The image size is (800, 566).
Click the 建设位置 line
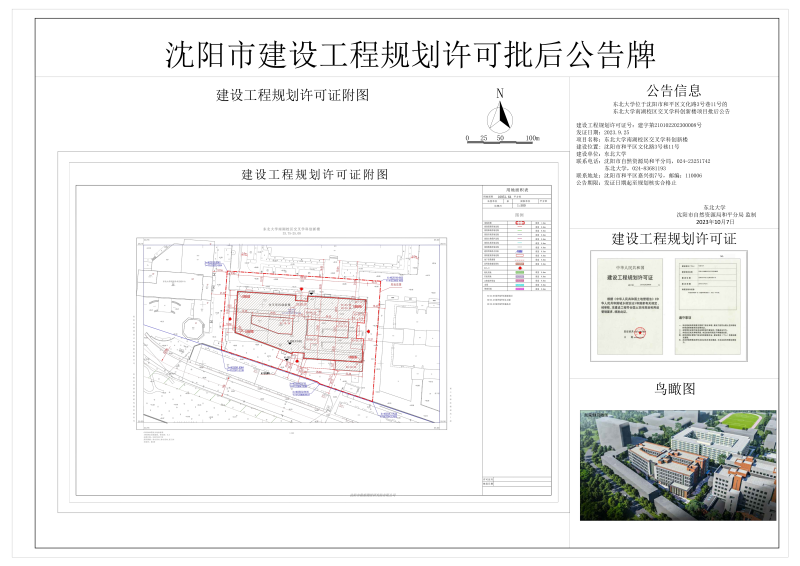coord(628,146)
